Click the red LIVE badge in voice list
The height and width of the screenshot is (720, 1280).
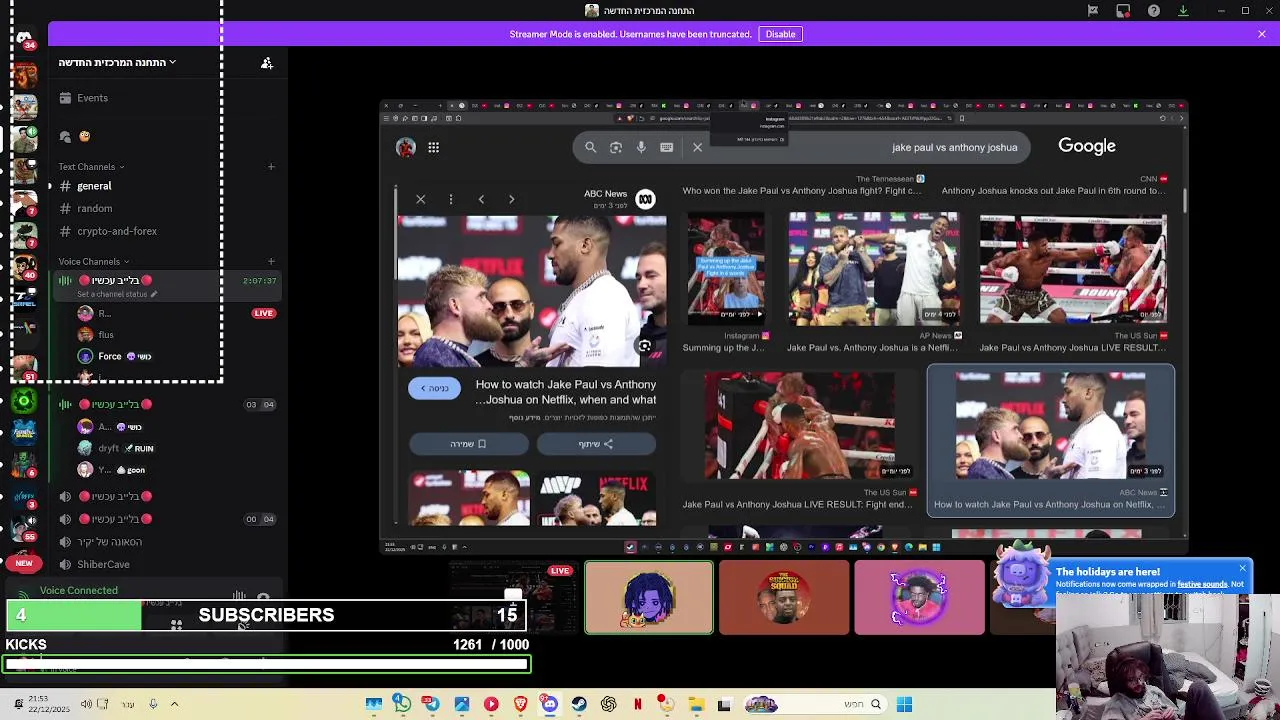pos(263,313)
